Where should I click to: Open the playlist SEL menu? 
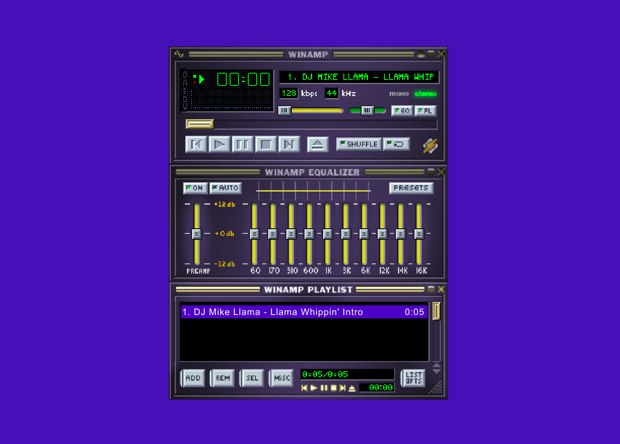coord(252,378)
